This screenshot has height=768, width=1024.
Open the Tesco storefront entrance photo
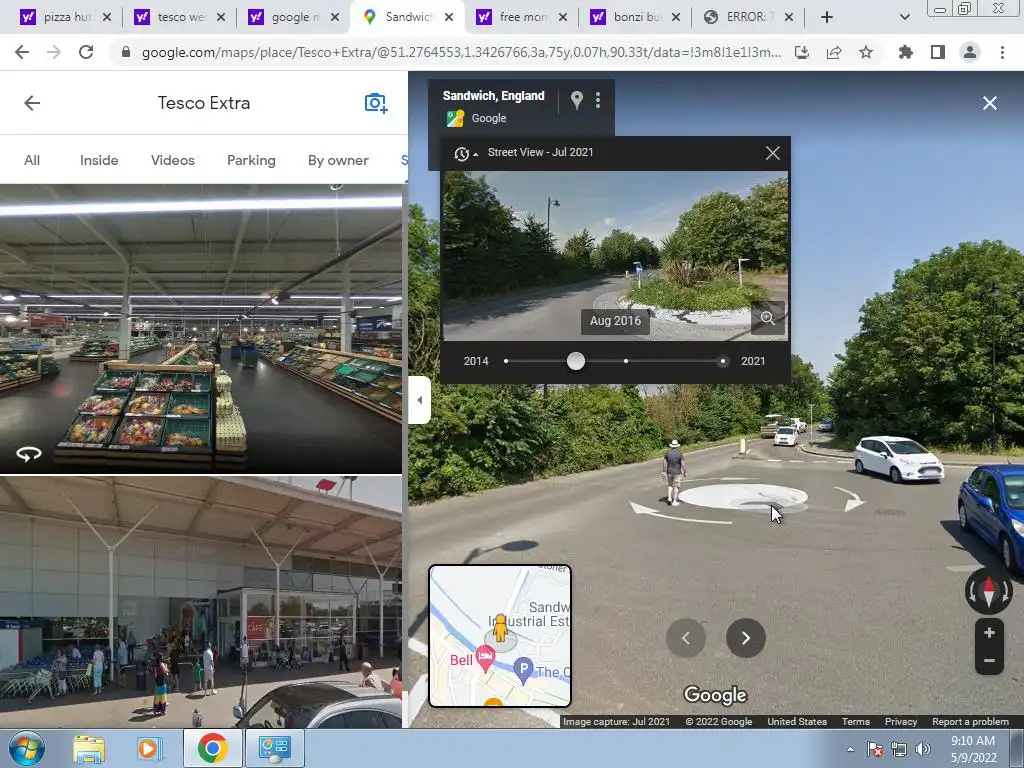click(201, 601)
